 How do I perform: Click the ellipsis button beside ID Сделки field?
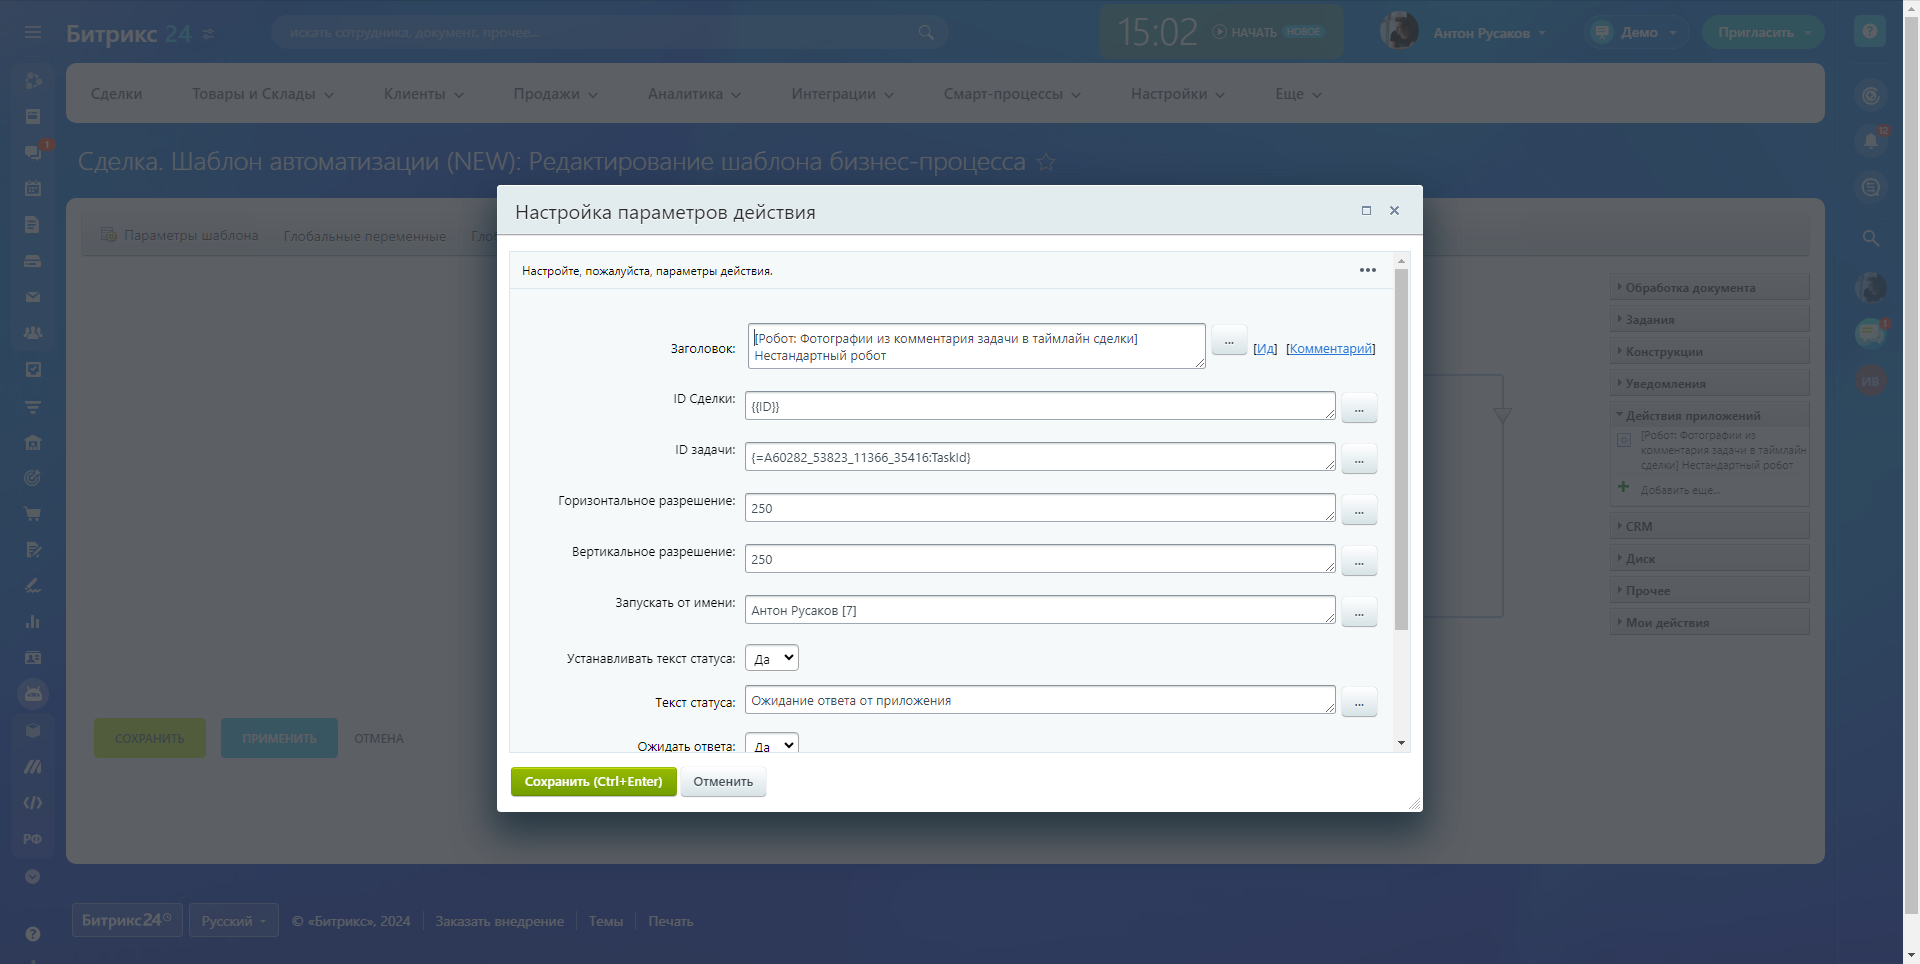(1359, 408)
